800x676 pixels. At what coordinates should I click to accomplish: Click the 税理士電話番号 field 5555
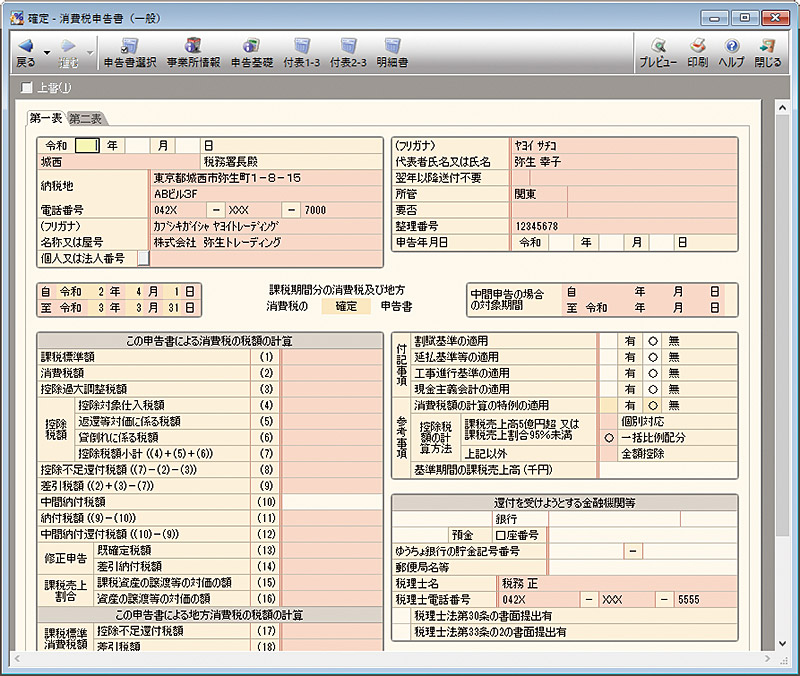pos(705,599)
